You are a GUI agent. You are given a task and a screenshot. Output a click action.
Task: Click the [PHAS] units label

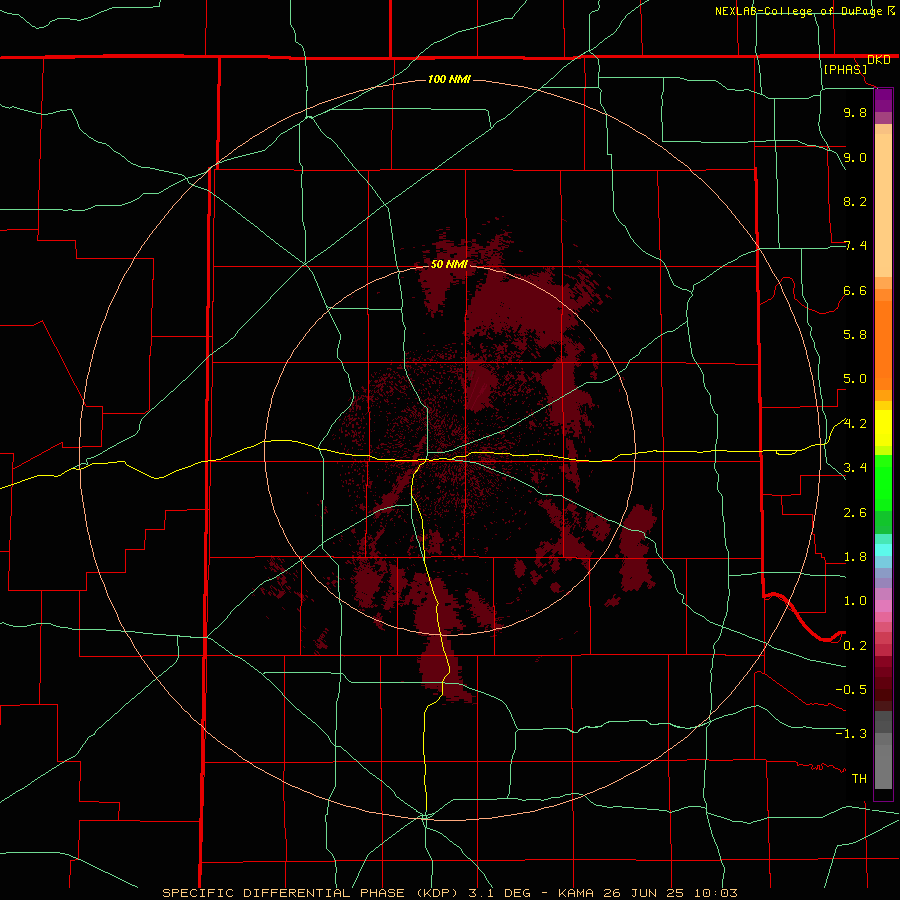(845, 70)
